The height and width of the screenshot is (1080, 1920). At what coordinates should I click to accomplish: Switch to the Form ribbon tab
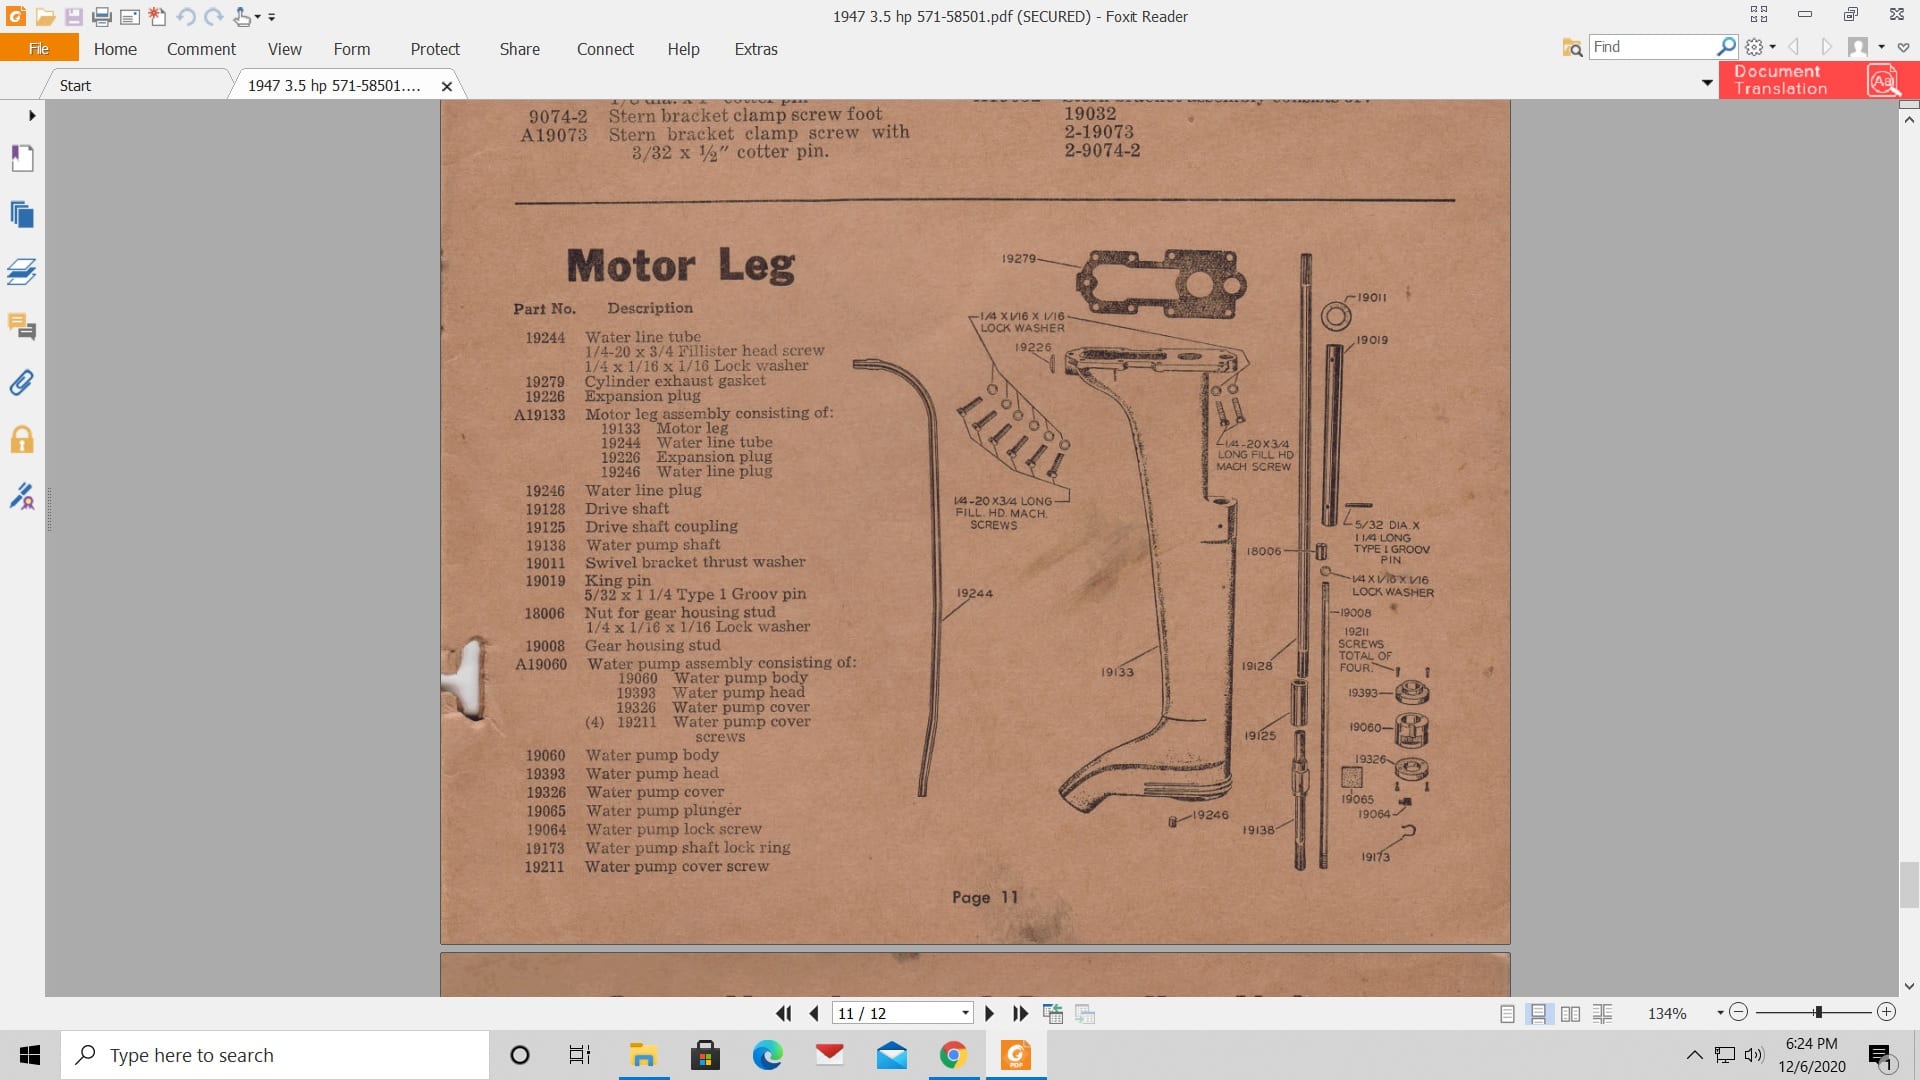[351, 48]
